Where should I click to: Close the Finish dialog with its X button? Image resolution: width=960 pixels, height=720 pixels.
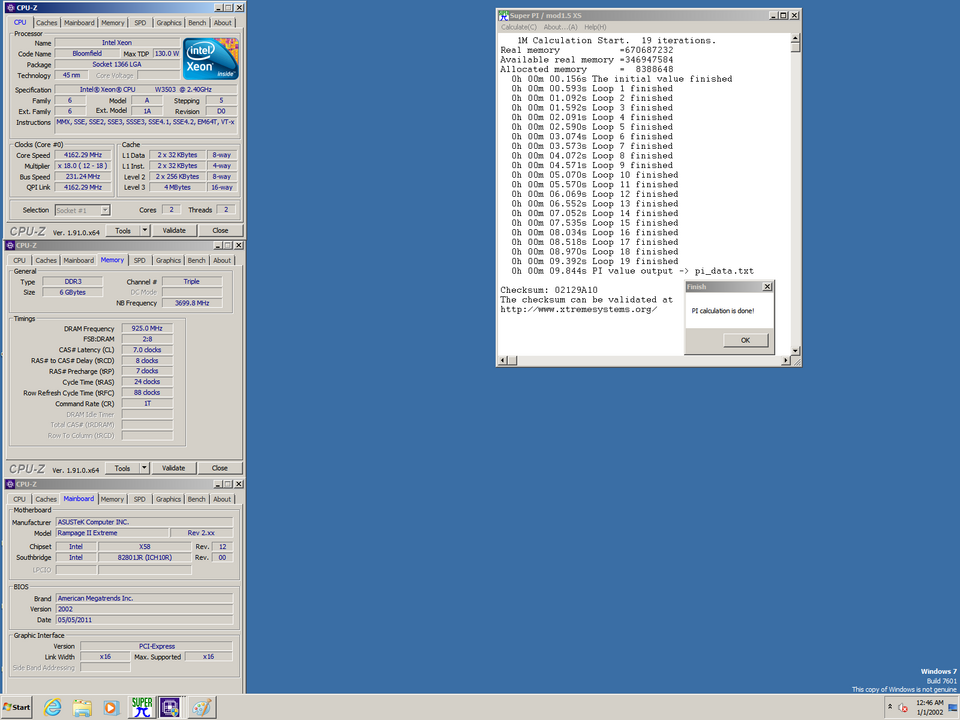click(x=767, y=287)
